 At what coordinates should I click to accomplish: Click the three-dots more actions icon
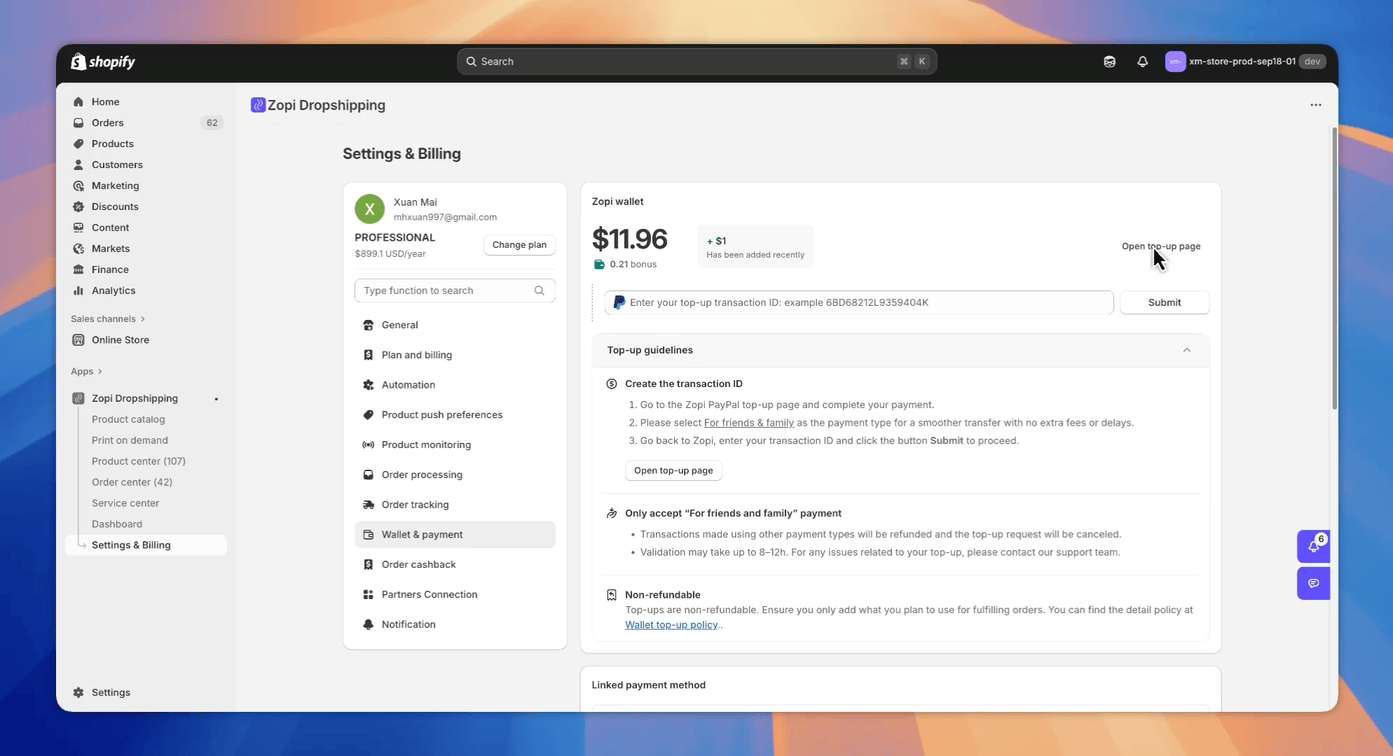(x=1315, y=105)
